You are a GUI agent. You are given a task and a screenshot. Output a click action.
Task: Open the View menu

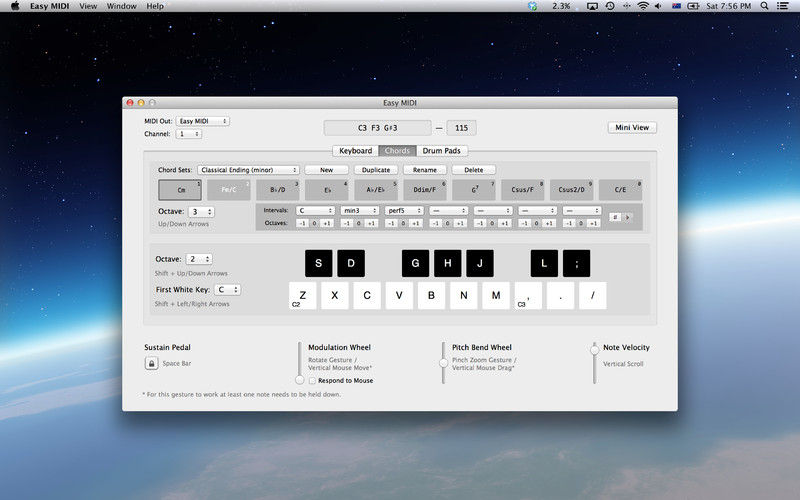88,6
